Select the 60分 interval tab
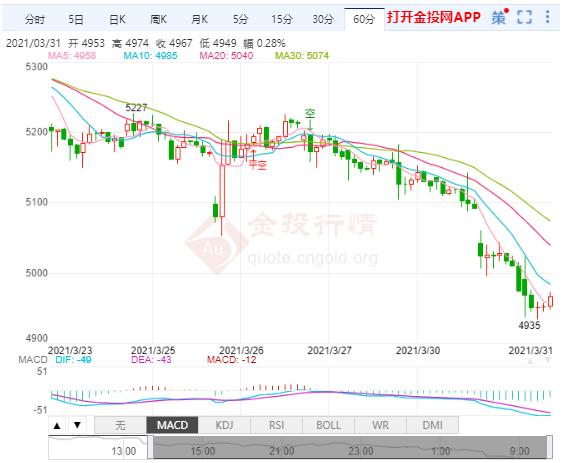Image resolution: width=566 pixels, height=463 pixels. pyautogui.click(x=364, y=19)
